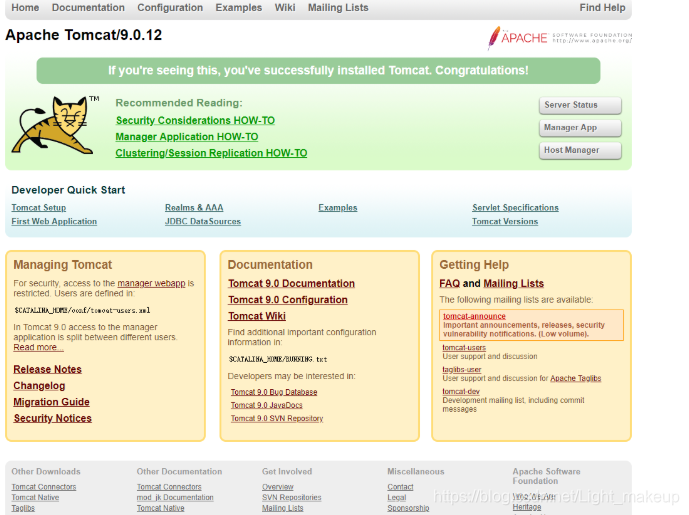689x515 pixels.
Task: Open Tomcat 9.0 Bug Database link
Action: tap(274, 392)
